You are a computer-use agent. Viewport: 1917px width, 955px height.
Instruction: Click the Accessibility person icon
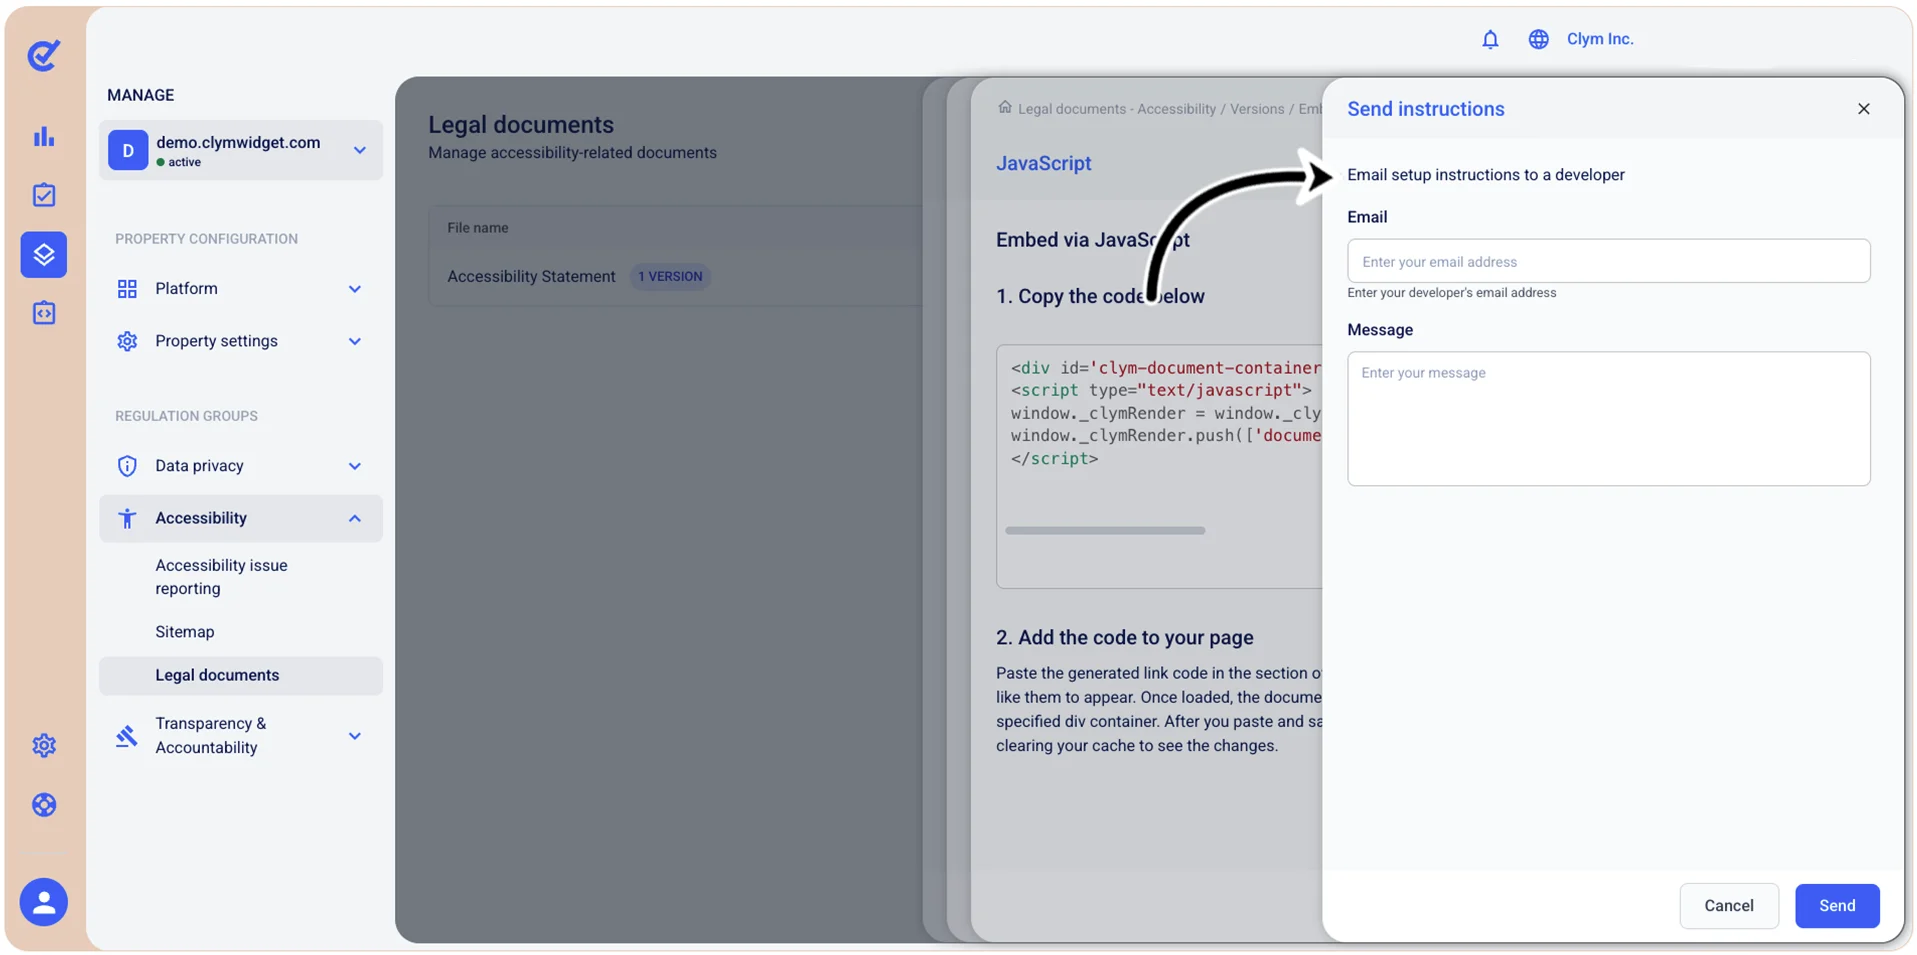pos(127,518)
